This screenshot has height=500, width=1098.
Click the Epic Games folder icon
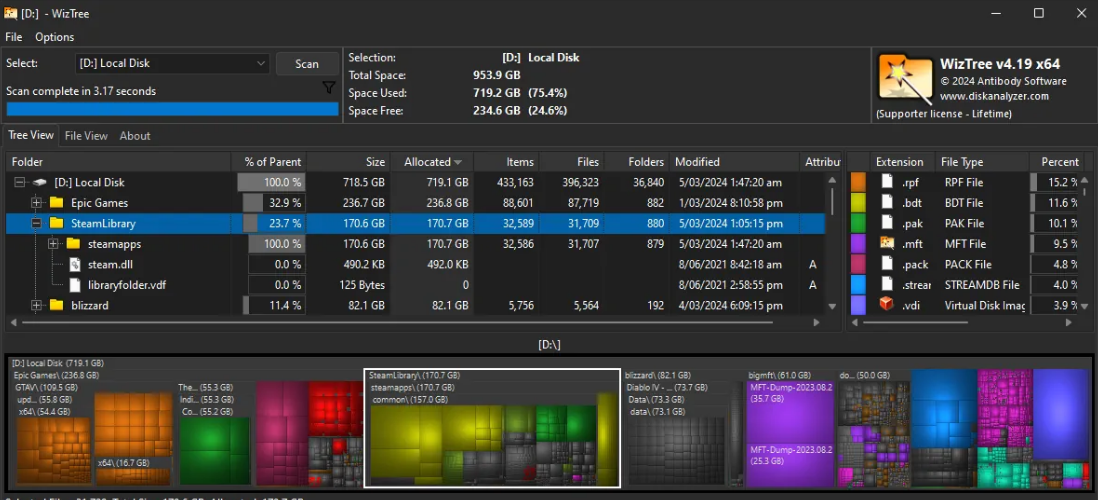[x=57, y=203]
